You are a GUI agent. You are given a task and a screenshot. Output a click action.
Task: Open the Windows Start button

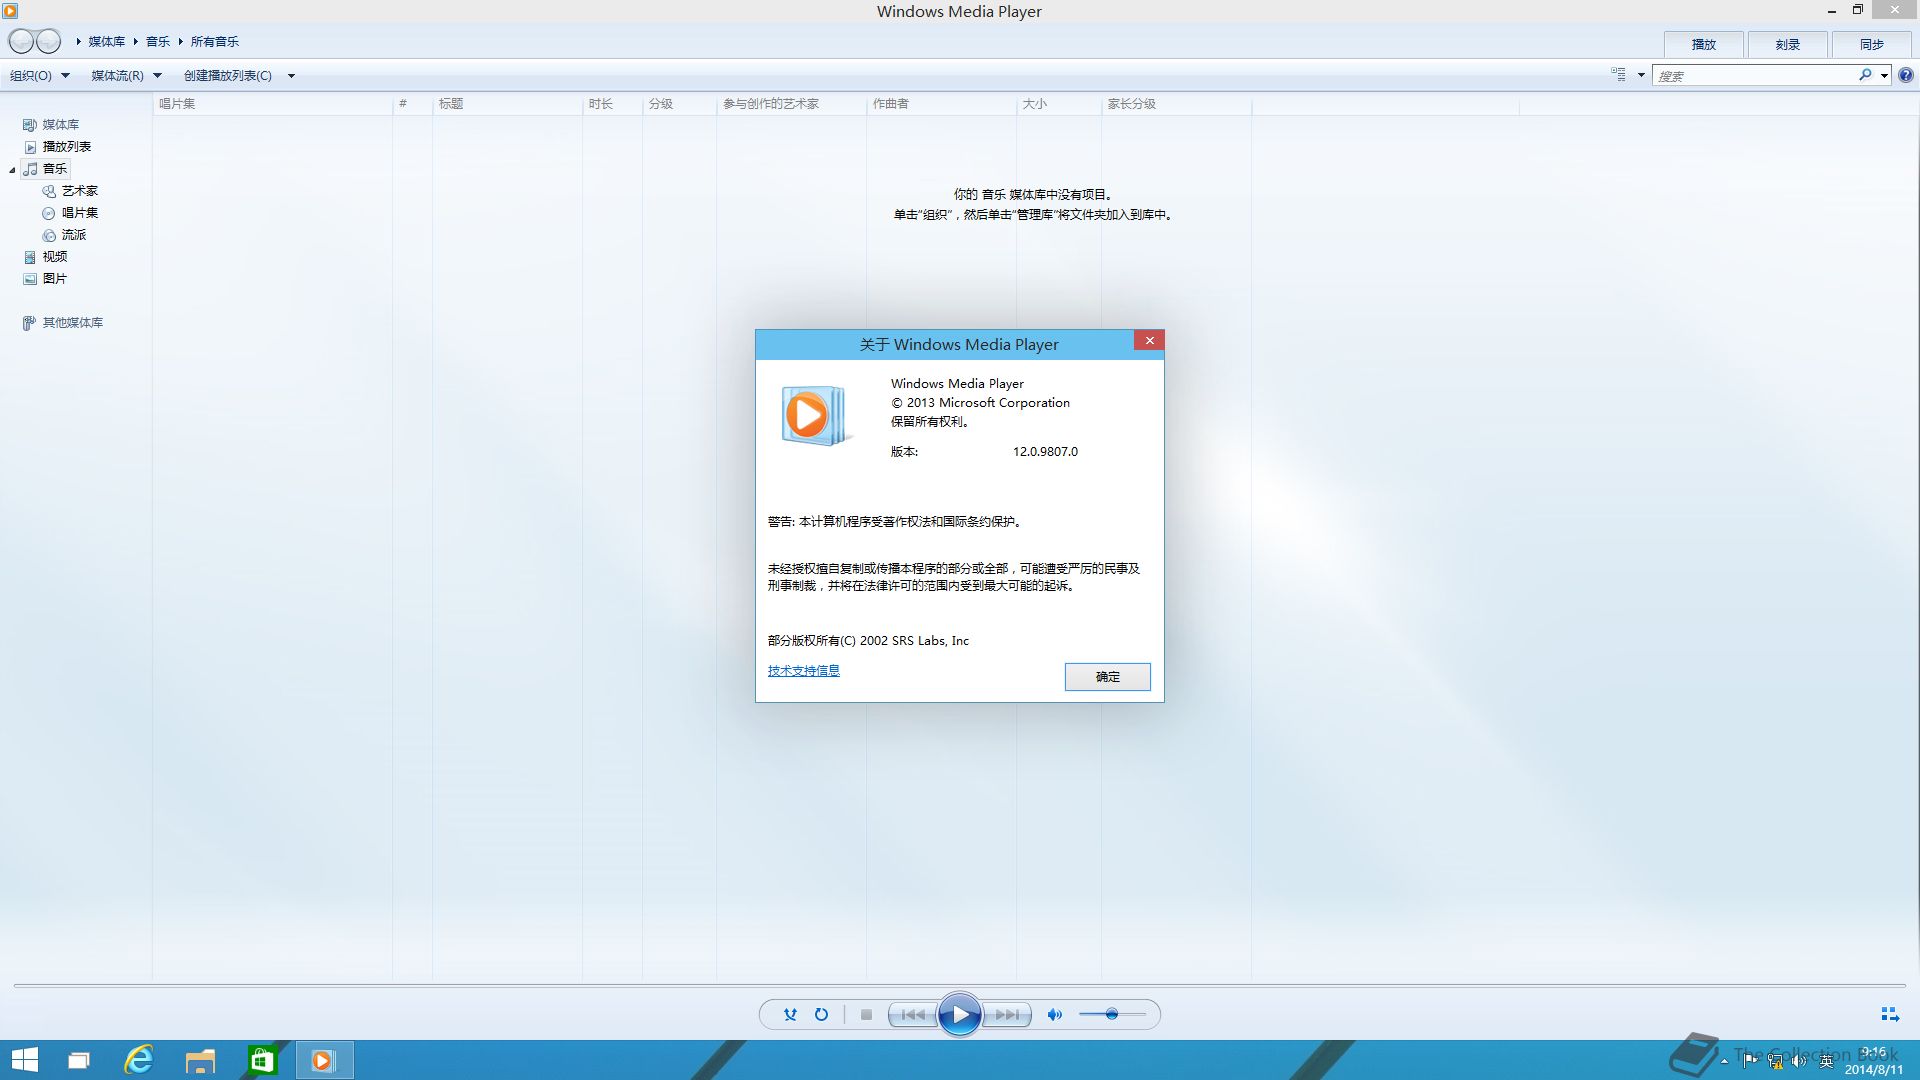[x=24, y=1060]
